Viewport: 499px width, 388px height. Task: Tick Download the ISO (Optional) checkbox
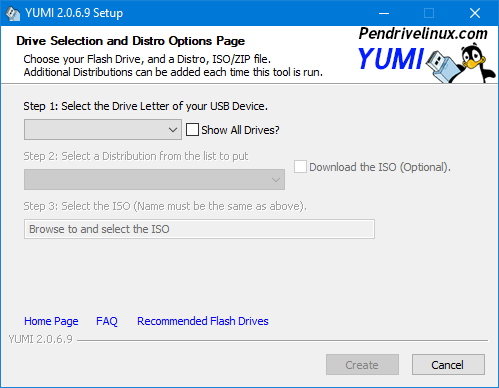click(300, 167)
